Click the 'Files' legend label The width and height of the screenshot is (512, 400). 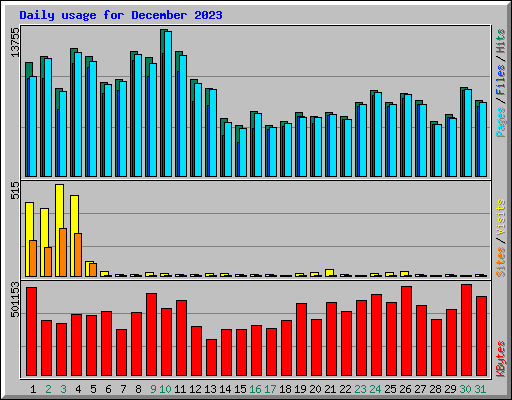click(501, 80)
